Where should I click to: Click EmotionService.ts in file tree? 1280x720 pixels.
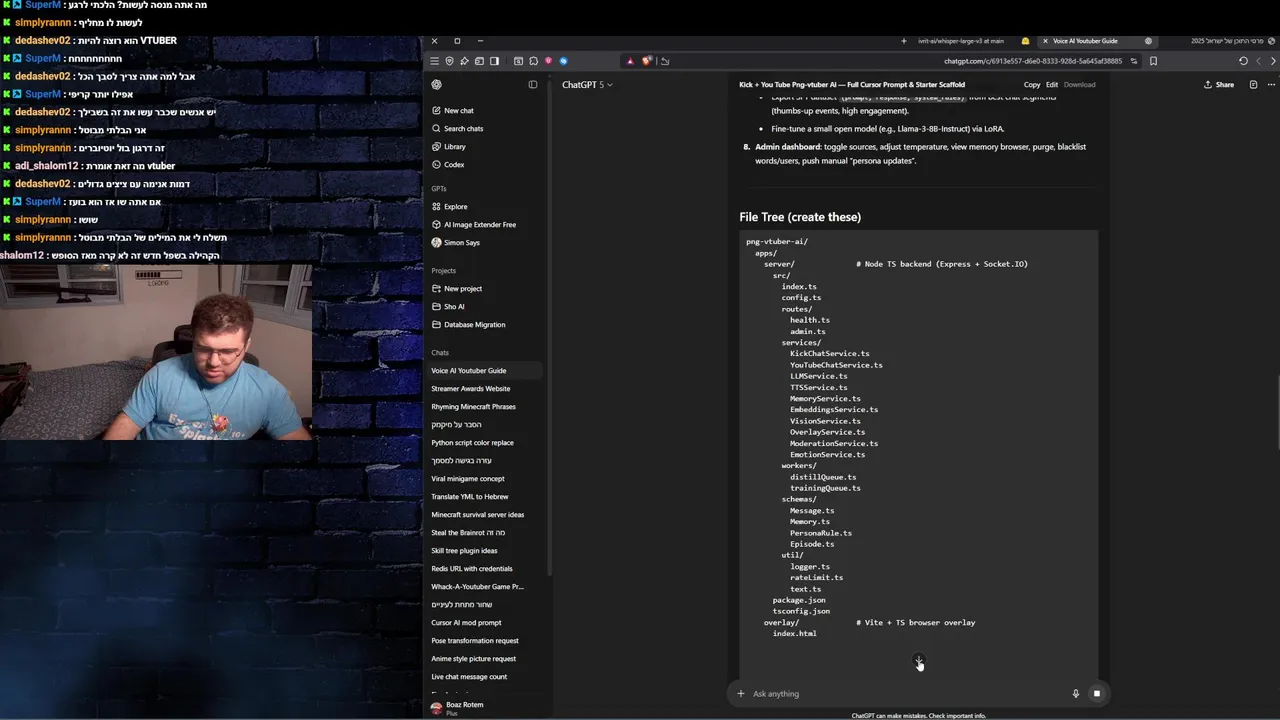[827, 455]
